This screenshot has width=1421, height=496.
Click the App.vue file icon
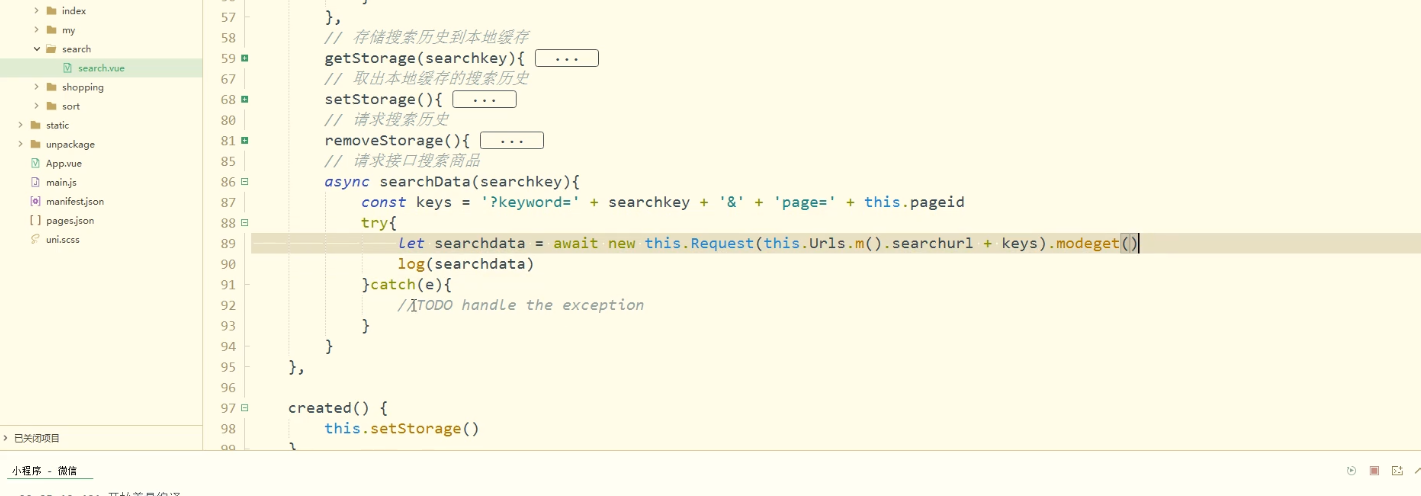[x=35, y=163]
